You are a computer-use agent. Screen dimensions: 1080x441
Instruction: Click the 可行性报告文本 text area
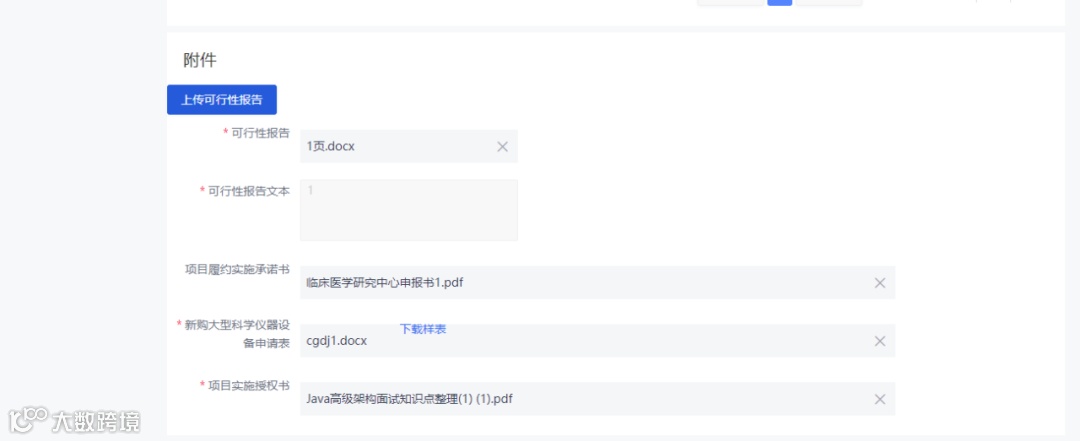[x=408, y=210]
